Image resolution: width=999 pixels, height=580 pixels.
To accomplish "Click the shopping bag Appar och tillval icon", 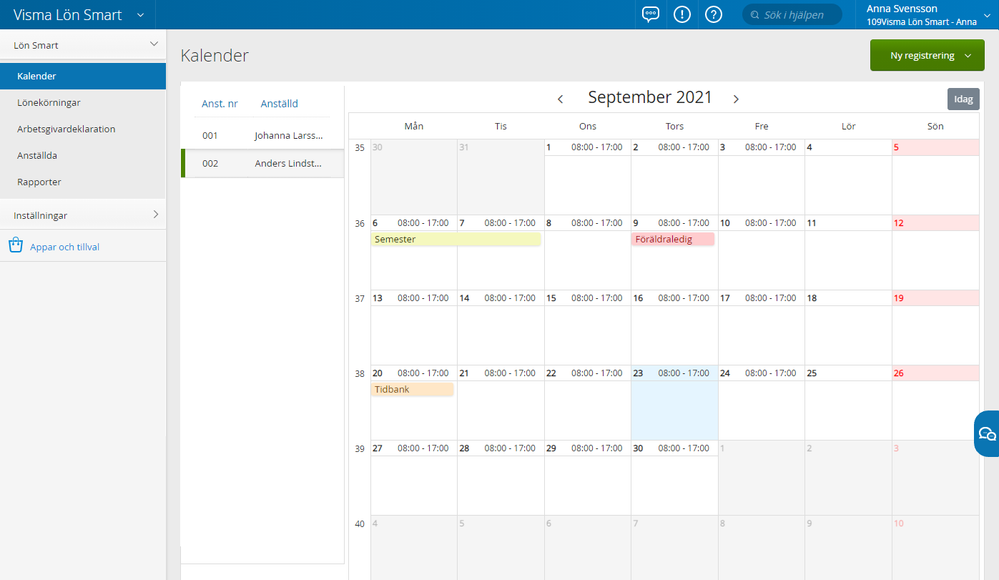I will click(x=16, y=246).
